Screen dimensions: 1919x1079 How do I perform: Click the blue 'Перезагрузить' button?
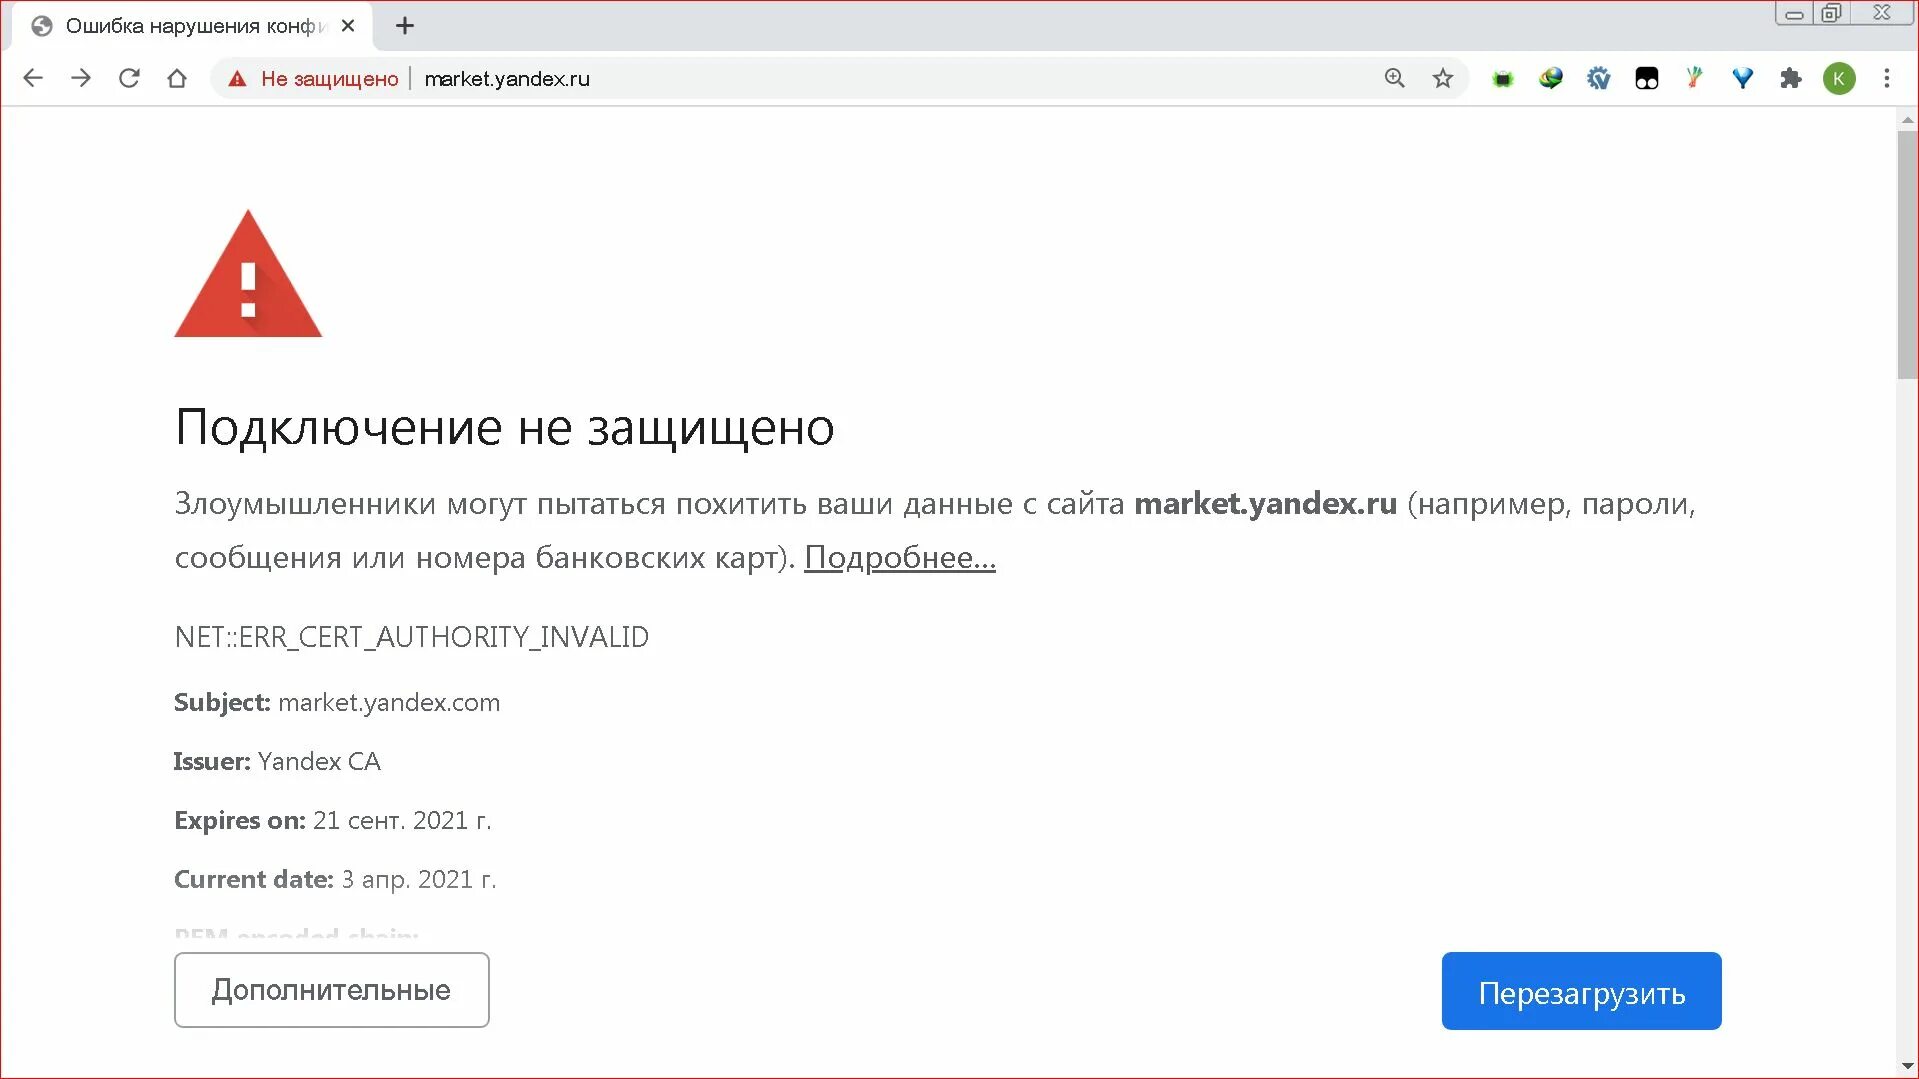pos(1581,991)
